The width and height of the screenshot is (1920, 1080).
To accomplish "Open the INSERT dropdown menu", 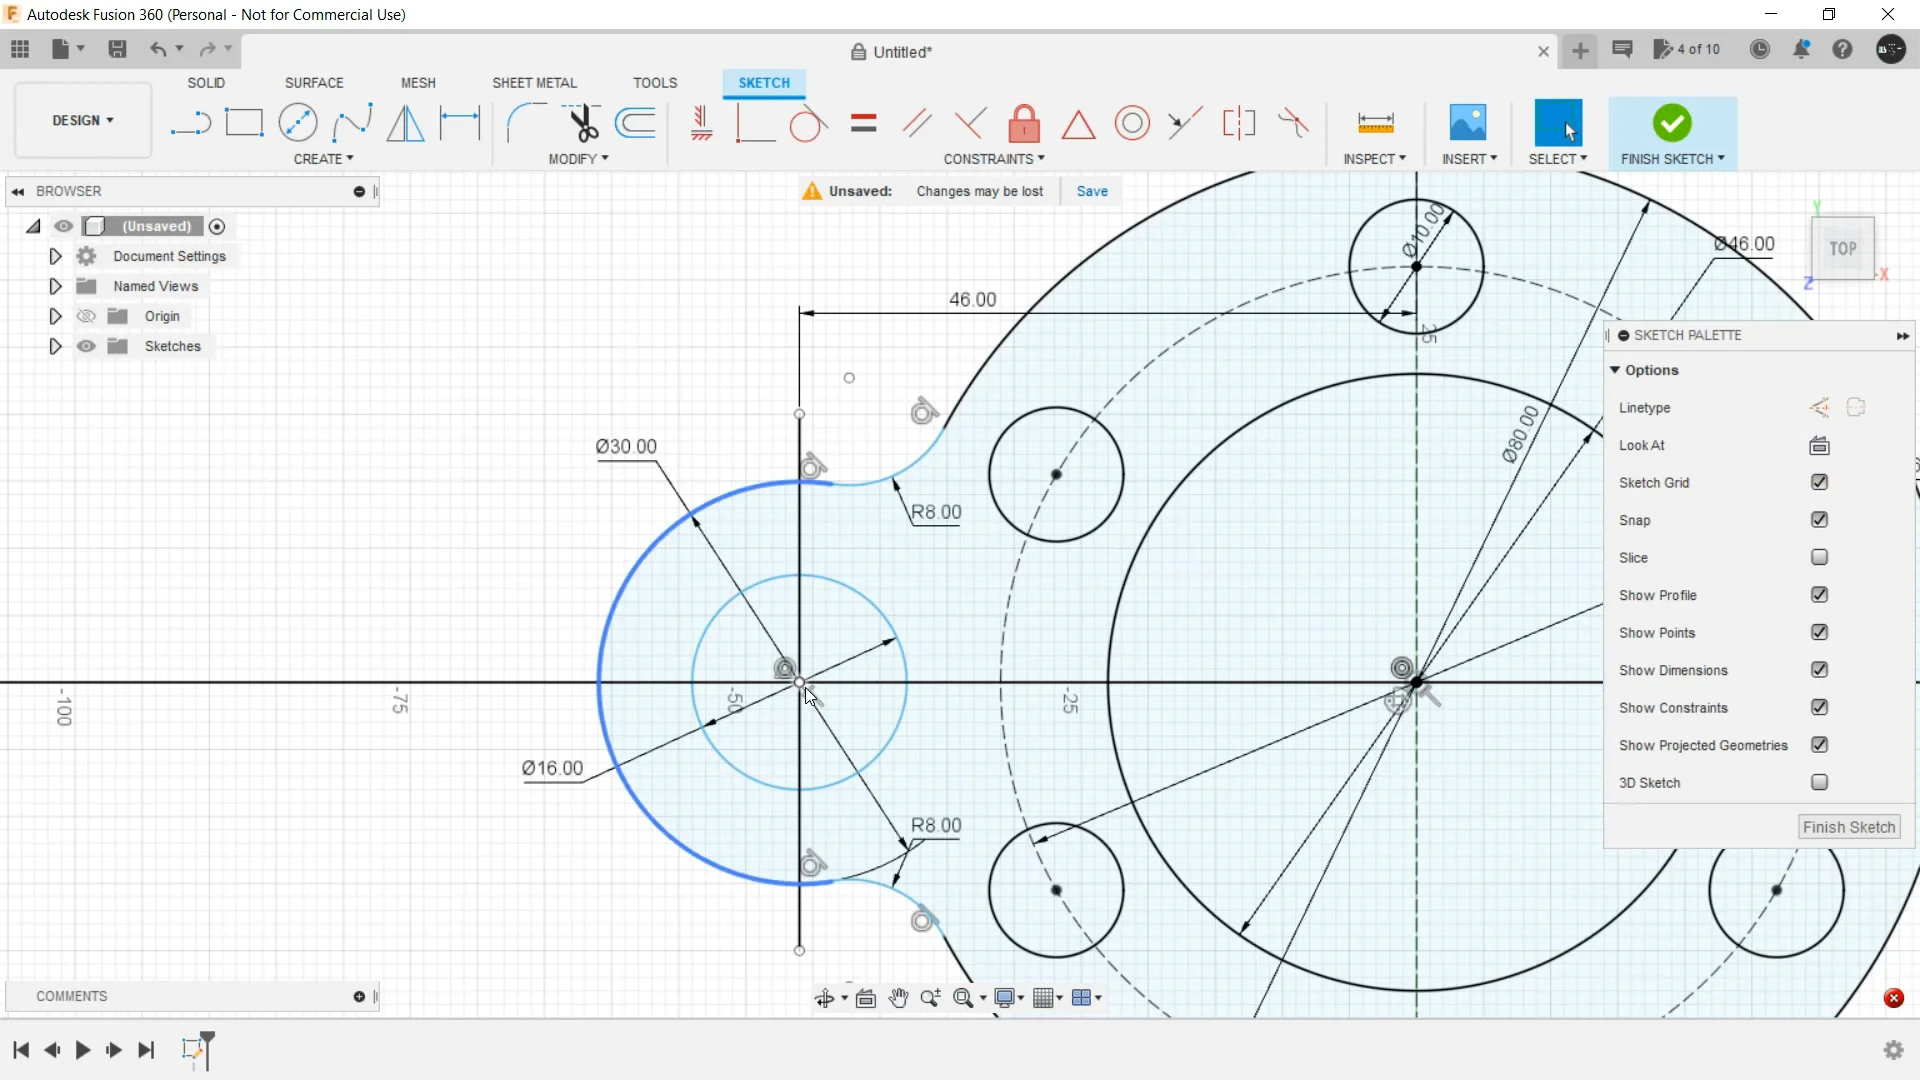I will coord(1469,159).
